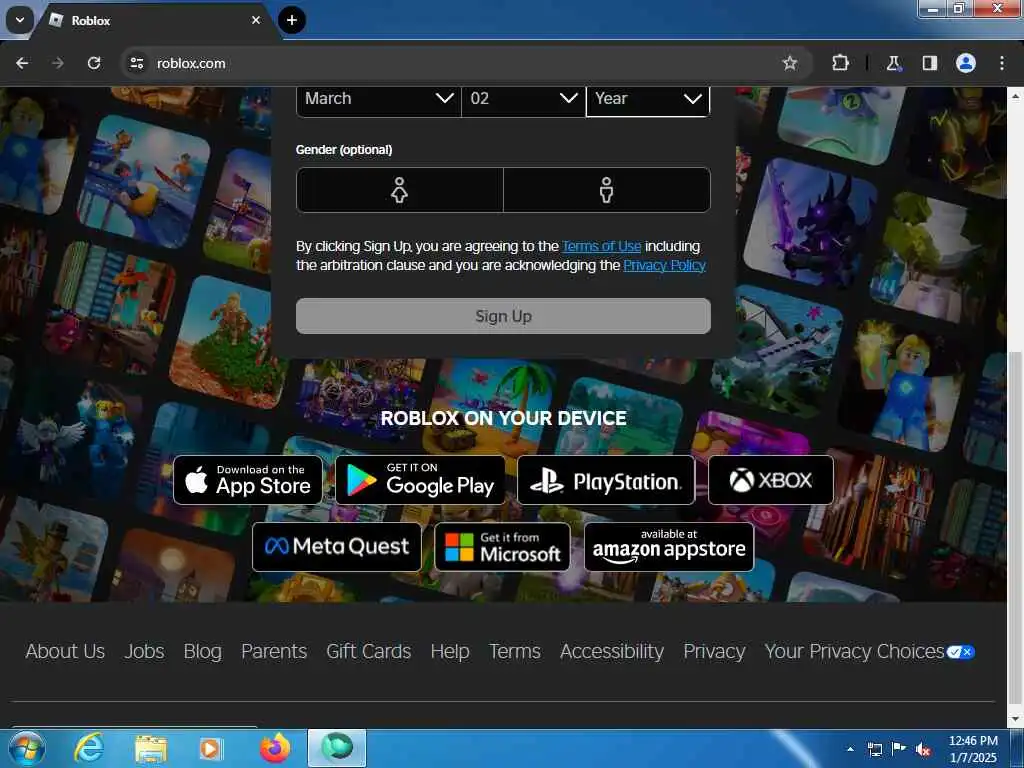The image size is (1024, 768).
Task: Open the Jobs footer link
Action: (144, 651)
